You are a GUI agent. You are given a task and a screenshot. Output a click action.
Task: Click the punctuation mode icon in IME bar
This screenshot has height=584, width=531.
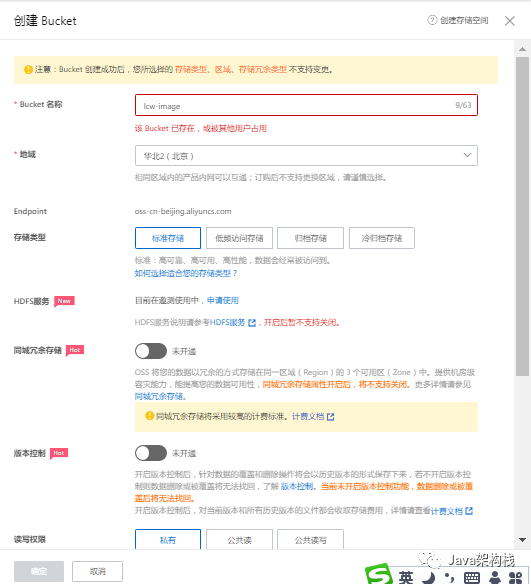[x=450, y=577]
